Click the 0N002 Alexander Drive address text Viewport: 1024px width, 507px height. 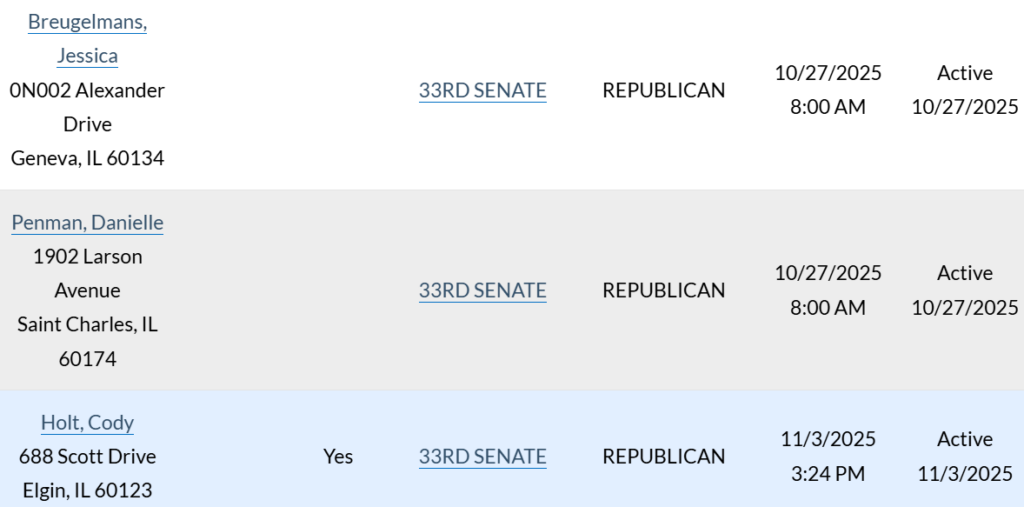87,107
